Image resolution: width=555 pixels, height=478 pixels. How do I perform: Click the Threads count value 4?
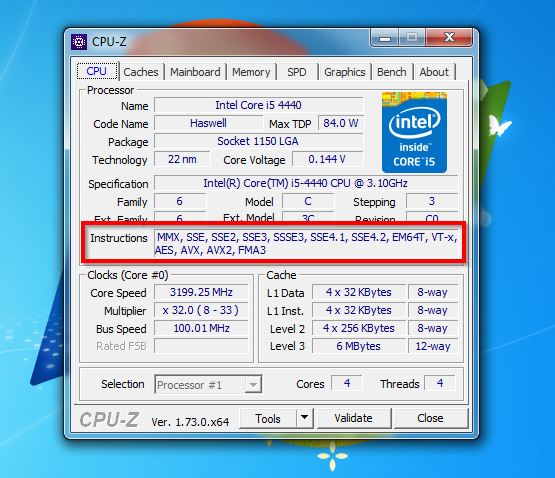pos(440,383)
